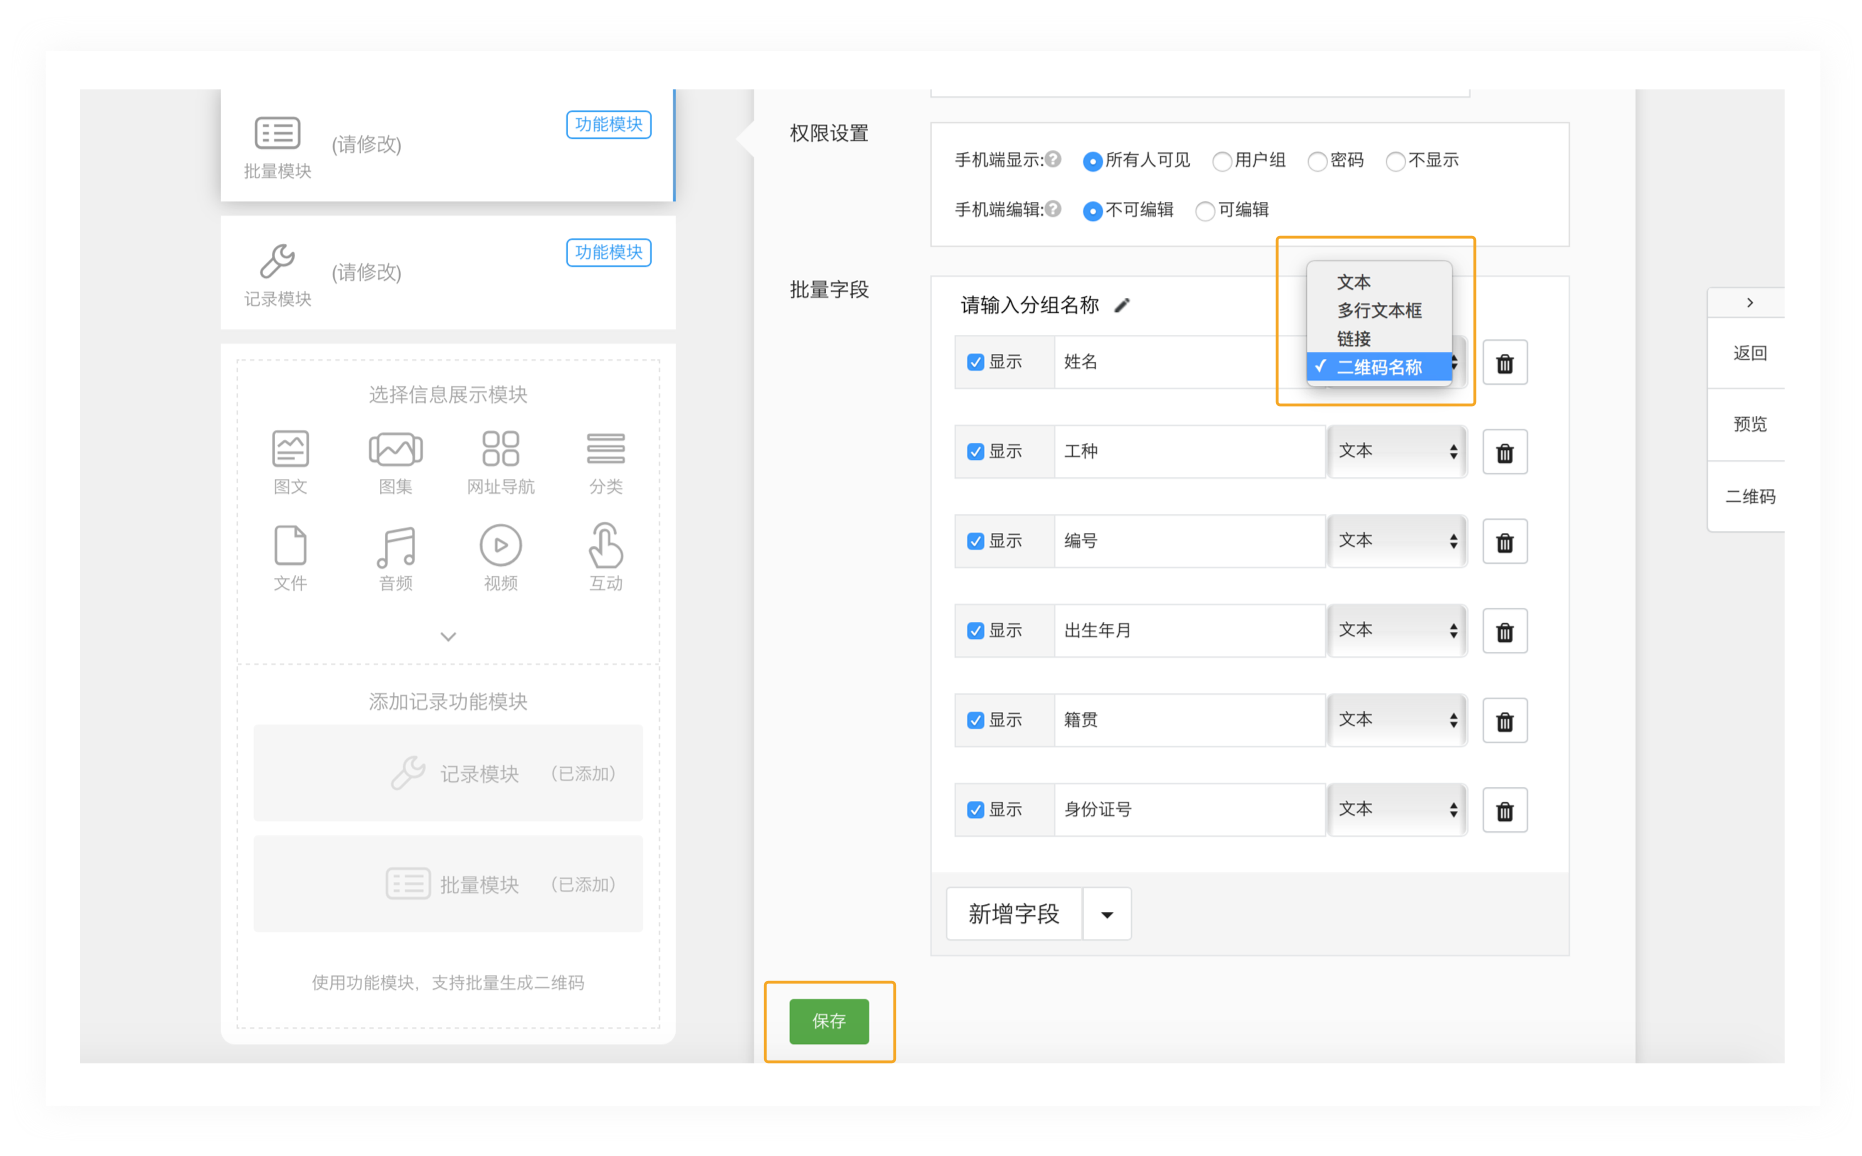Select the 所有人可见 radio option

coord(1093,161)
